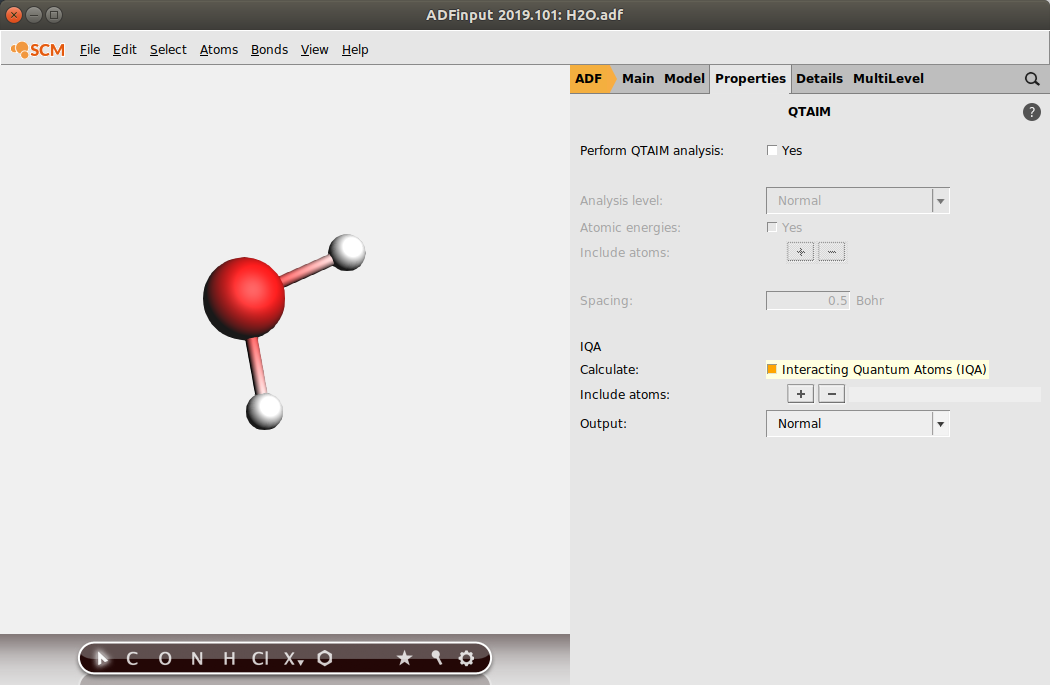
Task: Click the red oxygen atom
Action: [244, 298]
